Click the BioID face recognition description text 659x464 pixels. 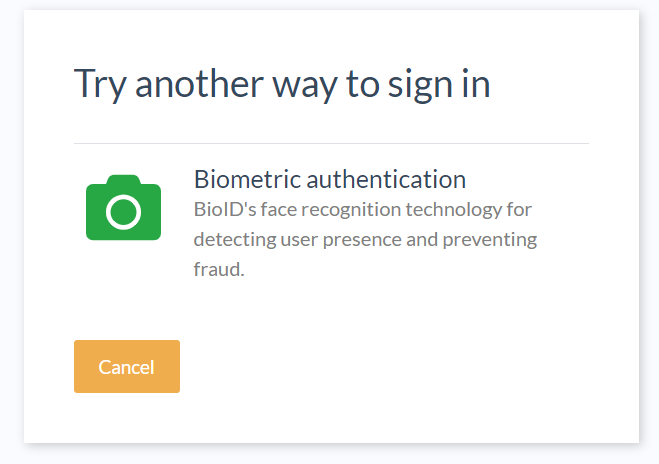pyautogui.click(x=364, y=240)
